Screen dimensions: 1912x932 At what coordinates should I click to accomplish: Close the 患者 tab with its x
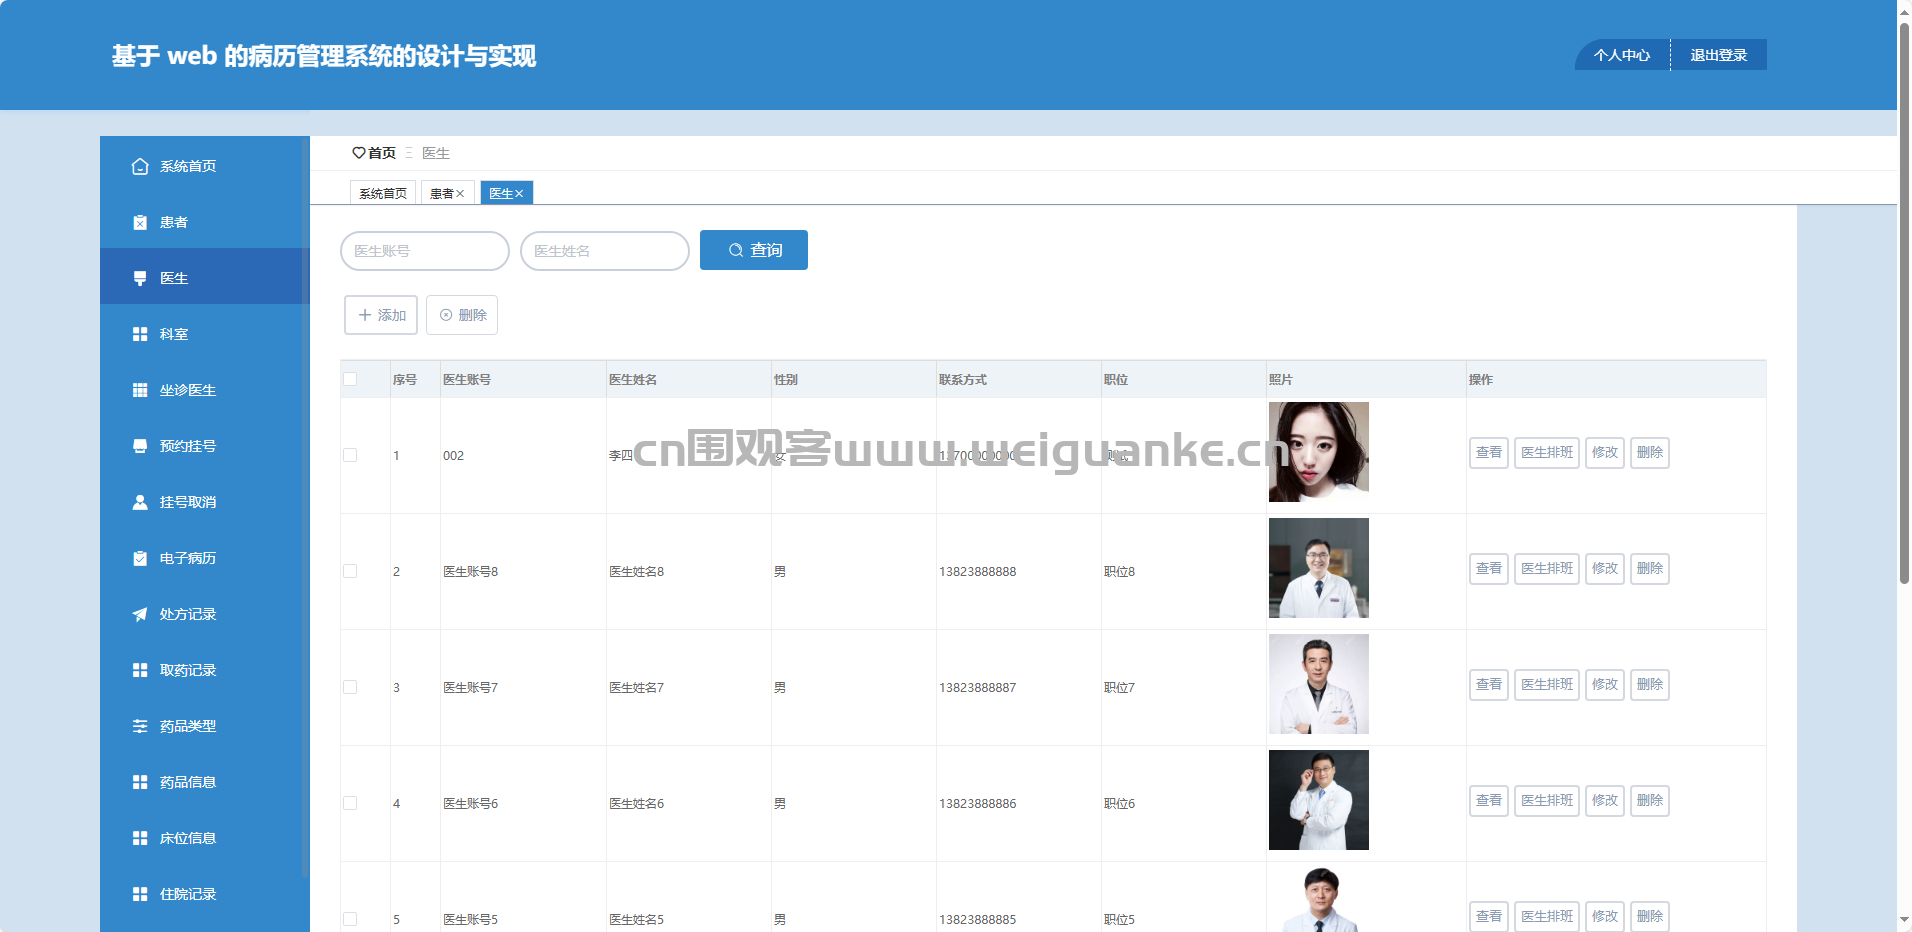[460, 194]
